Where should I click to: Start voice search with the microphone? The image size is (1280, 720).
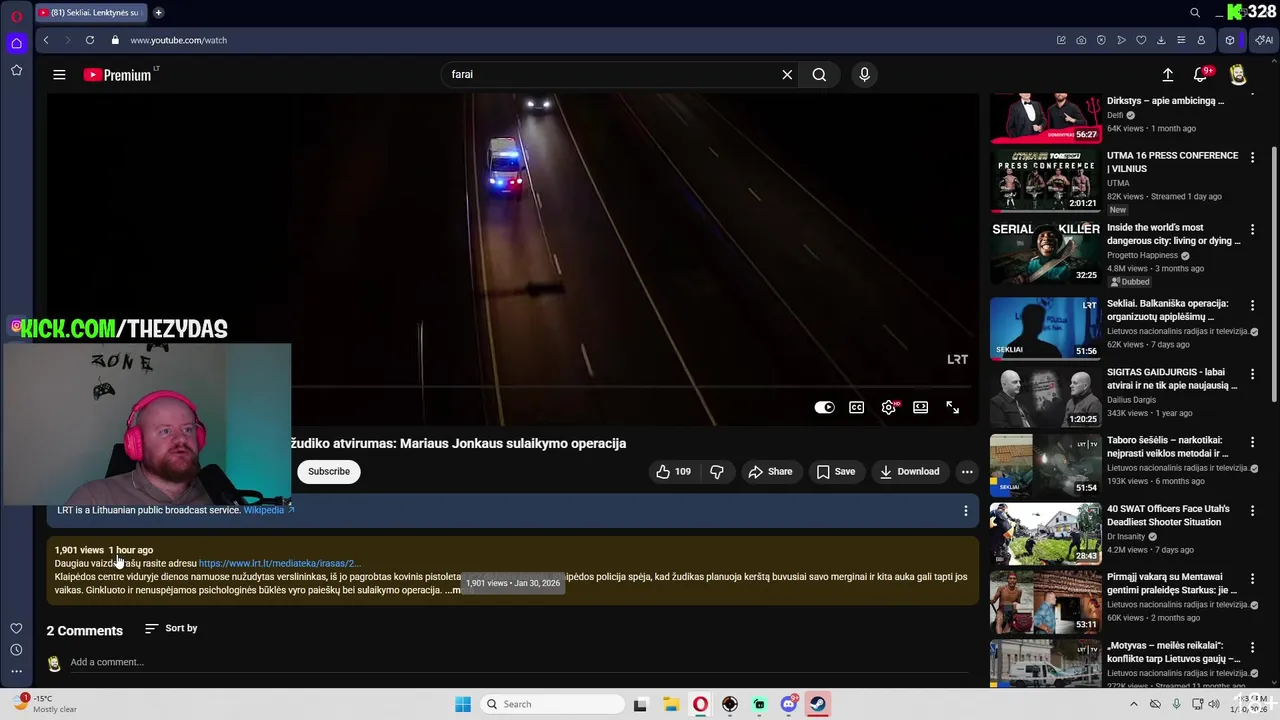[x=865, y=75]
